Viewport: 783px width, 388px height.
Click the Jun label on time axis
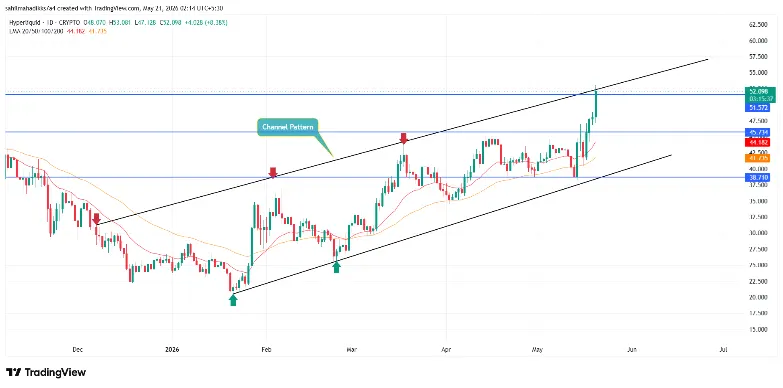pyautogui.click(x=632, y=350)
